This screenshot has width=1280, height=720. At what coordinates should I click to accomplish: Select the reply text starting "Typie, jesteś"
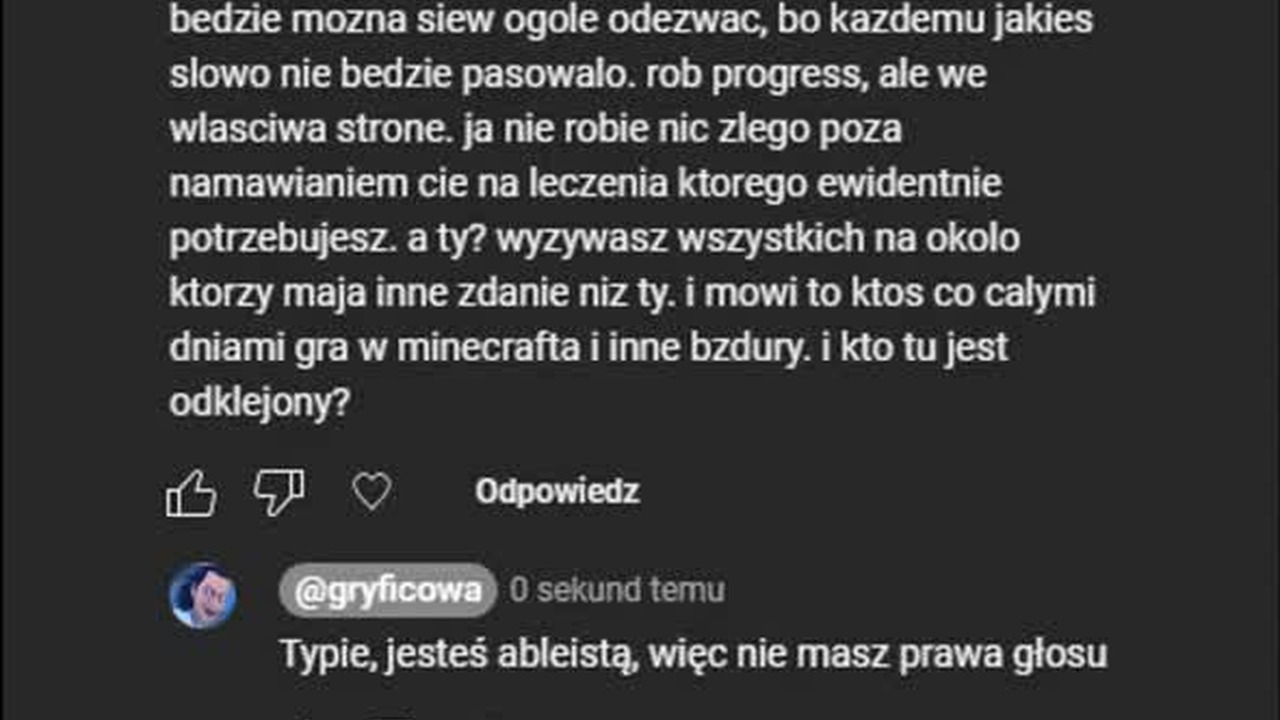click(694, 655)
